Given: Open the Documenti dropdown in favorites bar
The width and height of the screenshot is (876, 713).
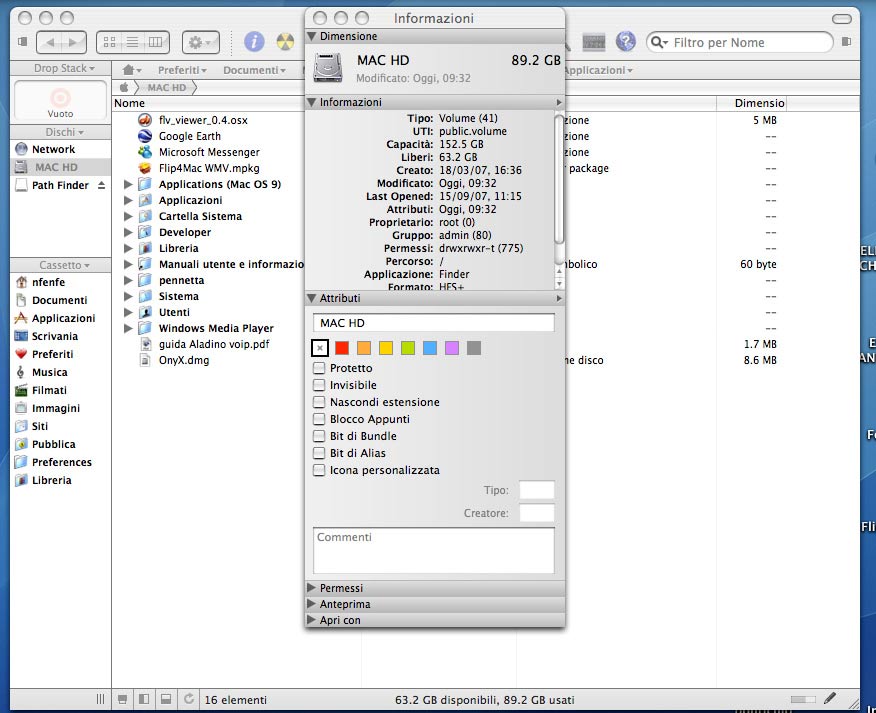Looking at the screenshot, I should (254, 70).
